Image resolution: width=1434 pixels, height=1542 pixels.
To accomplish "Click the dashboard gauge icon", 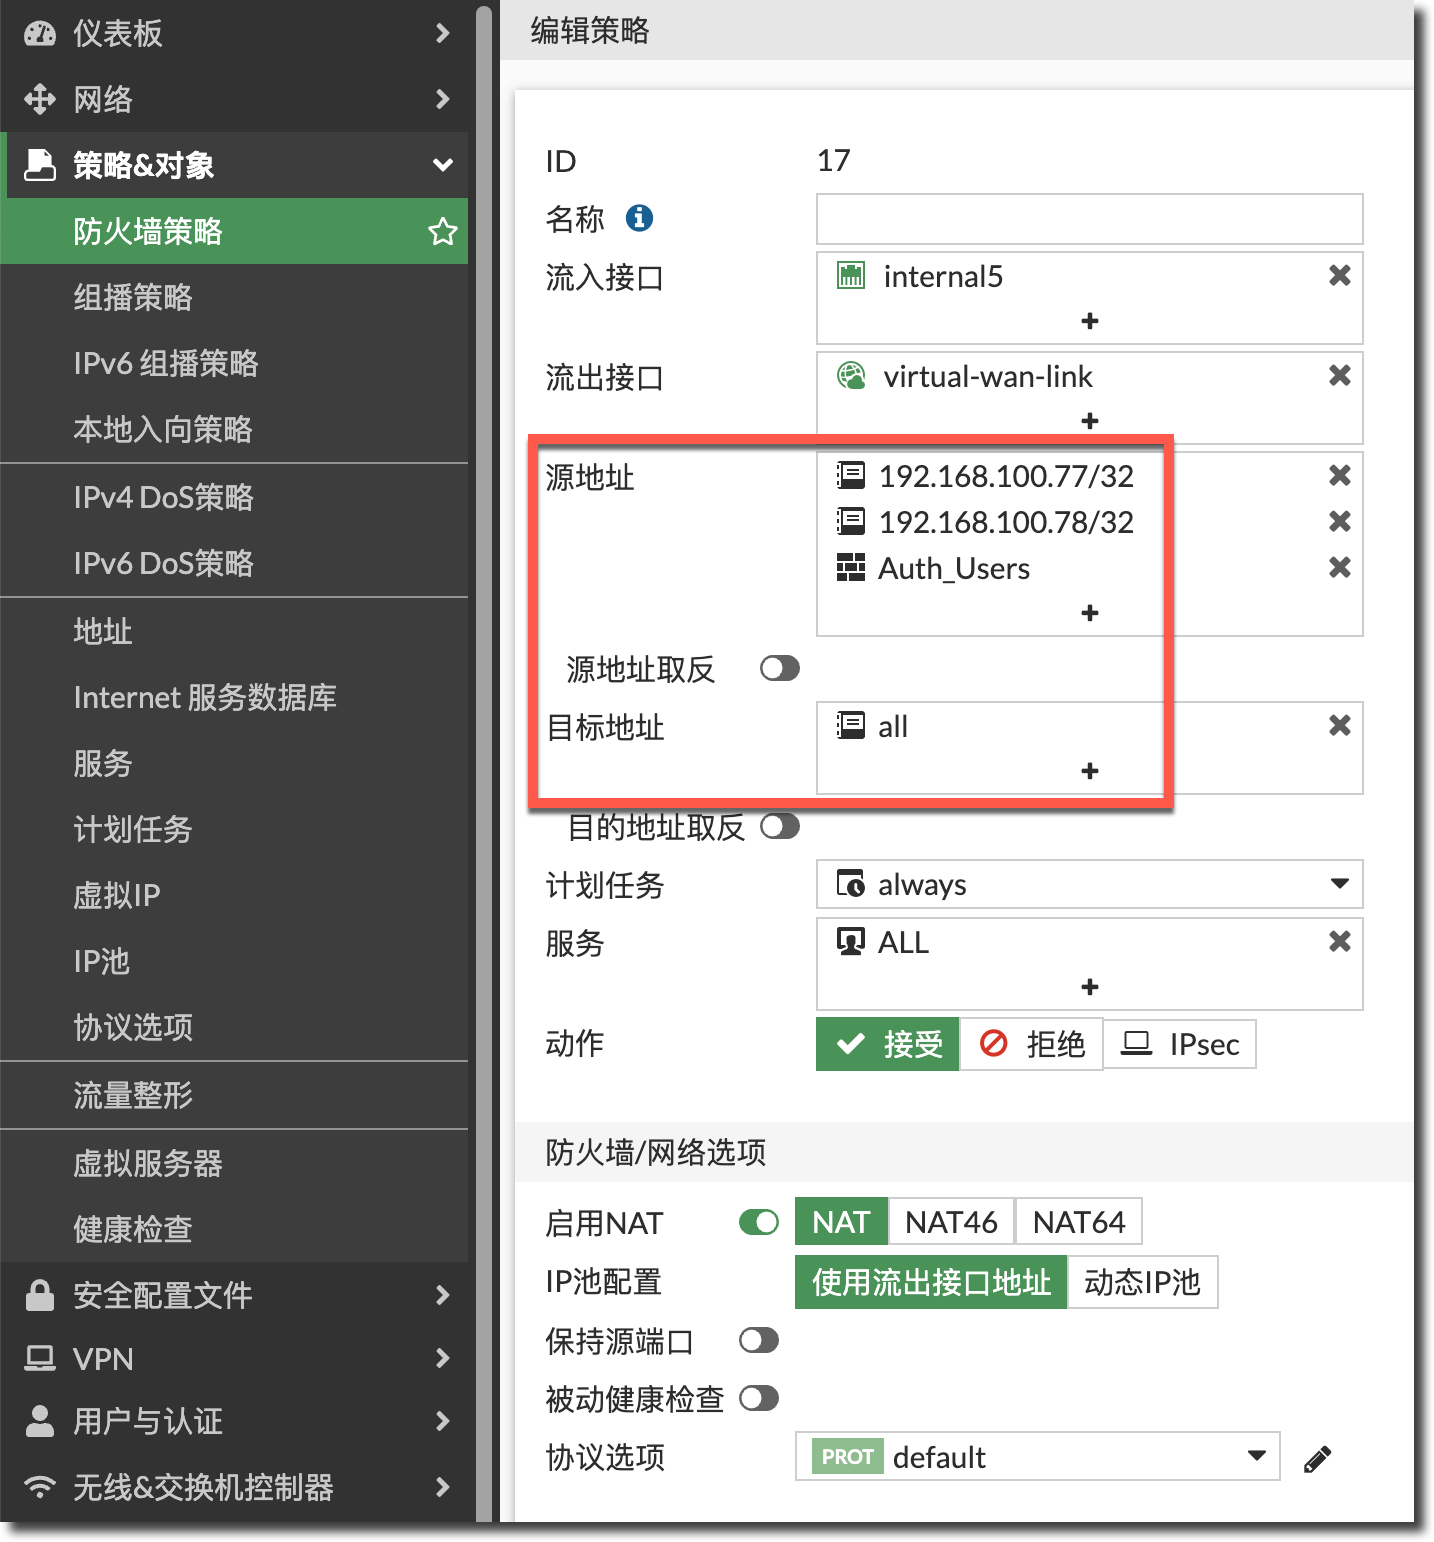I will [x=40, y=33].
